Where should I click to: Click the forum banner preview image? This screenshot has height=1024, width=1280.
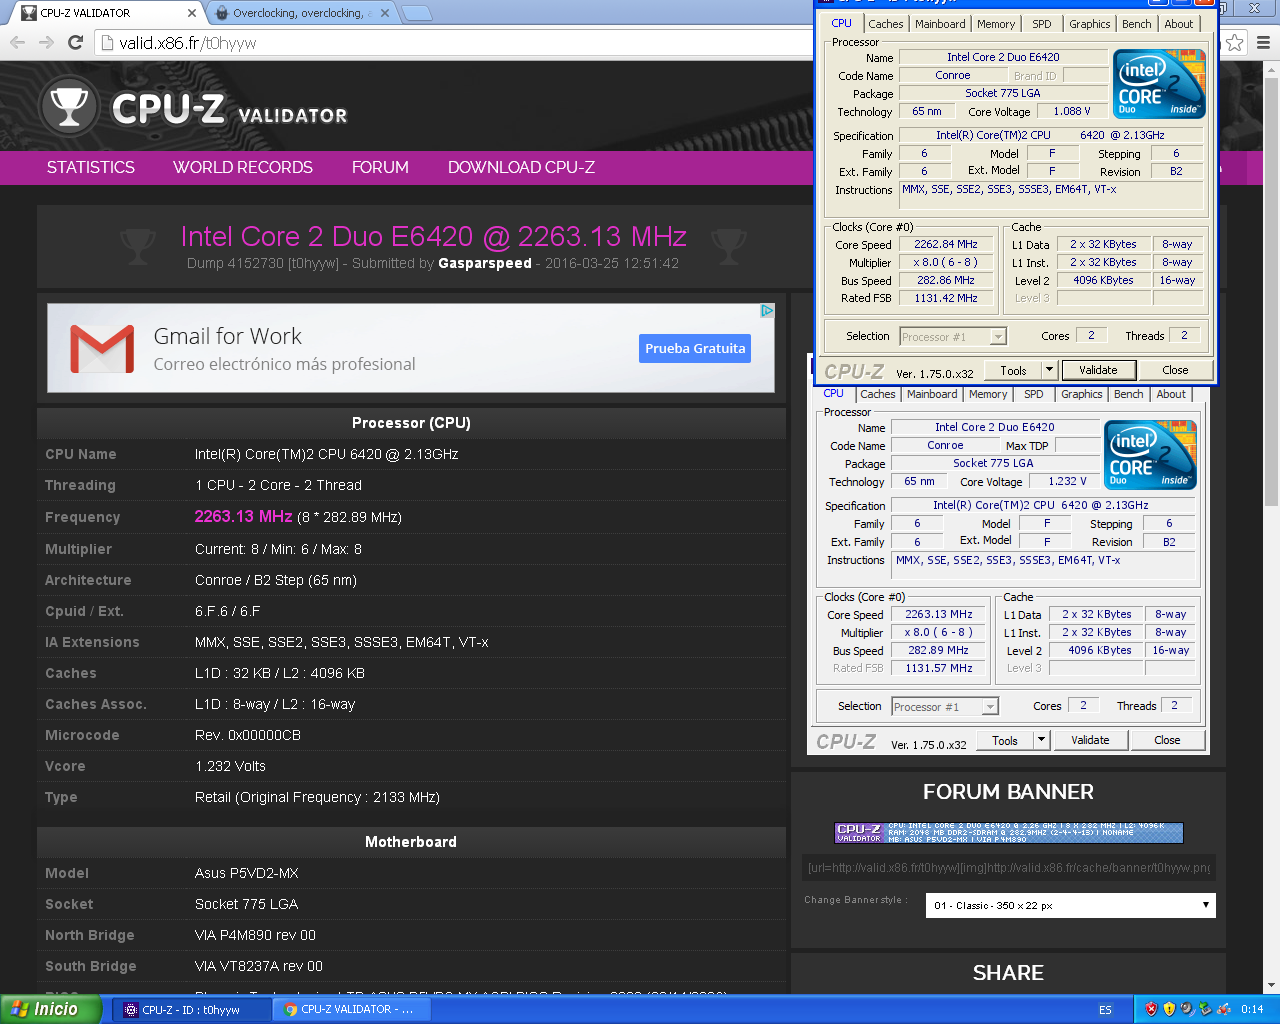pos(1009,833)
